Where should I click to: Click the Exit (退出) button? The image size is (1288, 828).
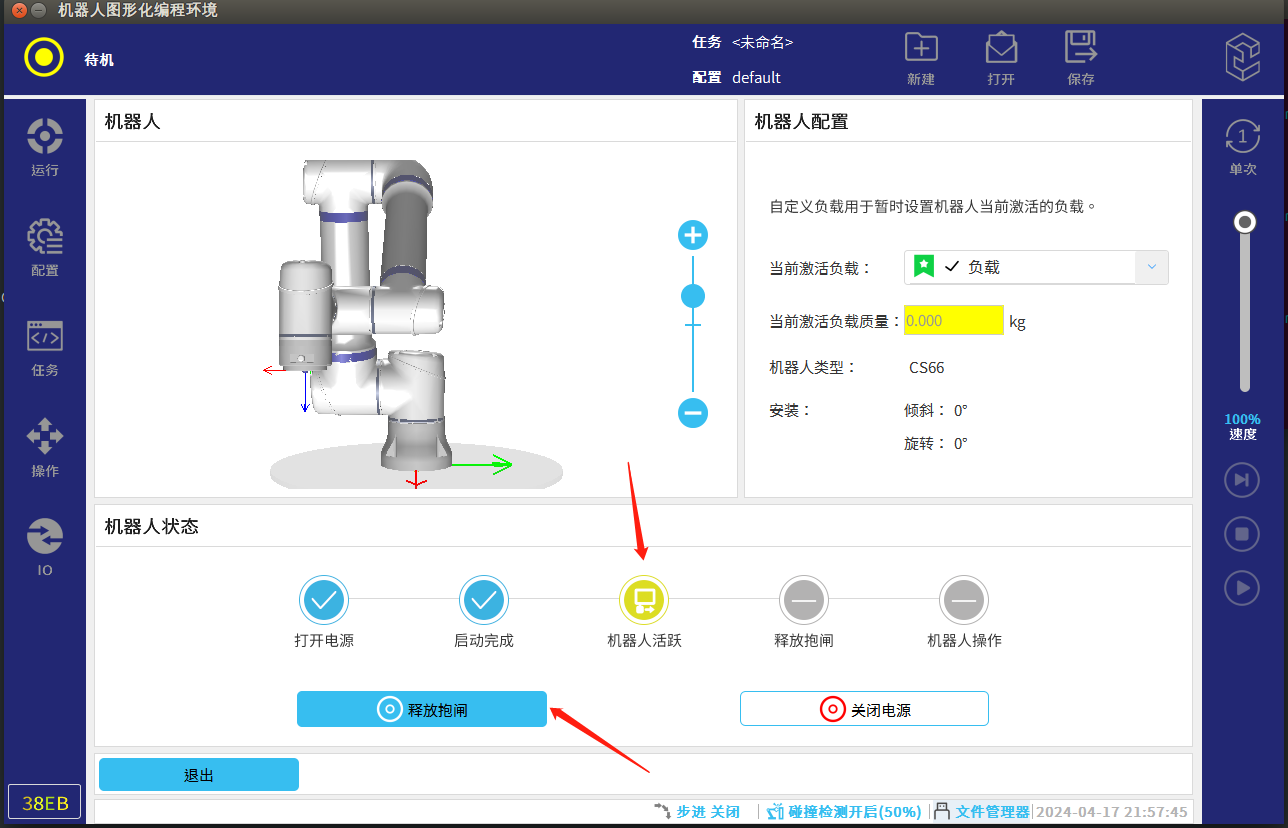coord(199,775)
